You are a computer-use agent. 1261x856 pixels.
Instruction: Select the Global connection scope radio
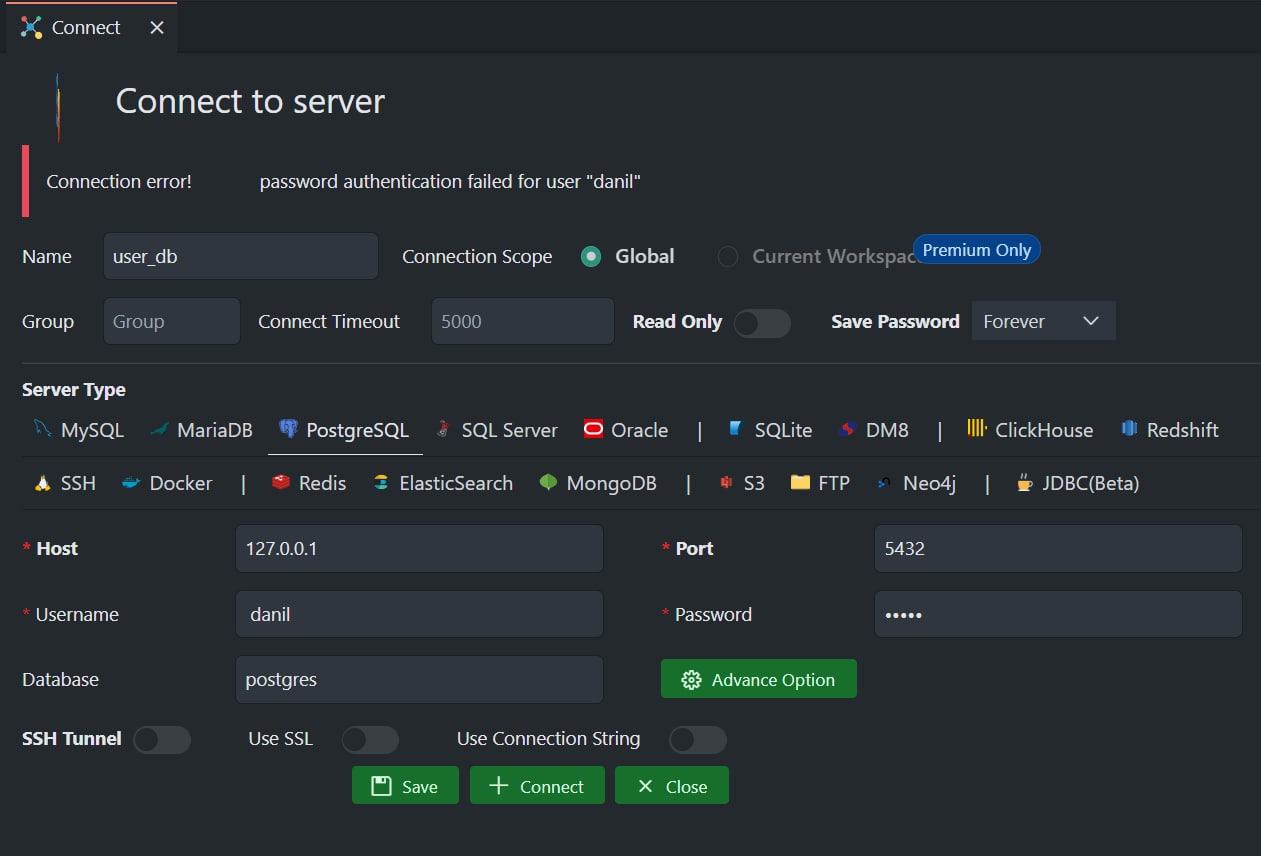coord(591,257)
